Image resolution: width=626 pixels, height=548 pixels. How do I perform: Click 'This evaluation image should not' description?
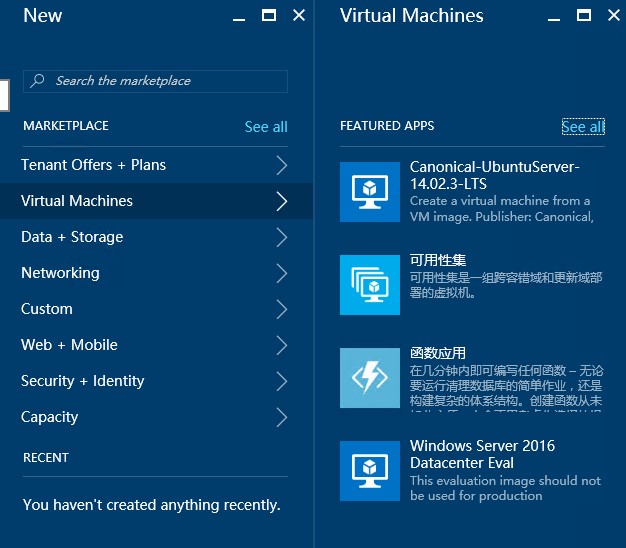click(505, 488)
